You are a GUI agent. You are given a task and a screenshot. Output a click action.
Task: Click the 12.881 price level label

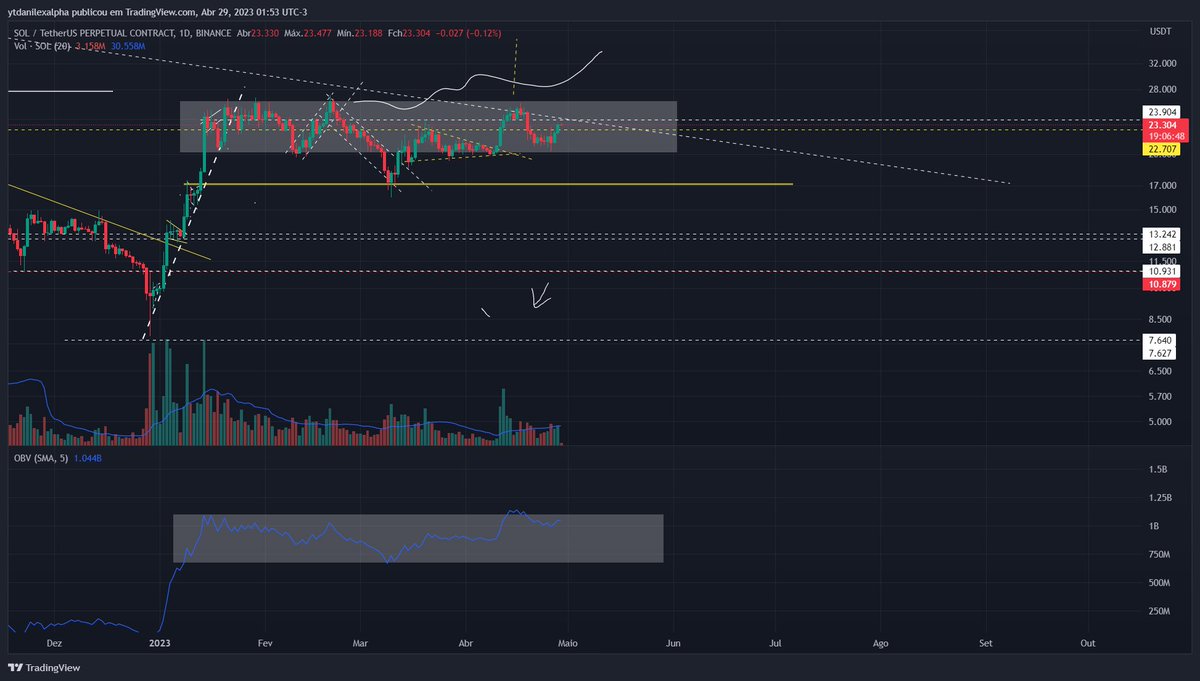tap(1160, 247)
